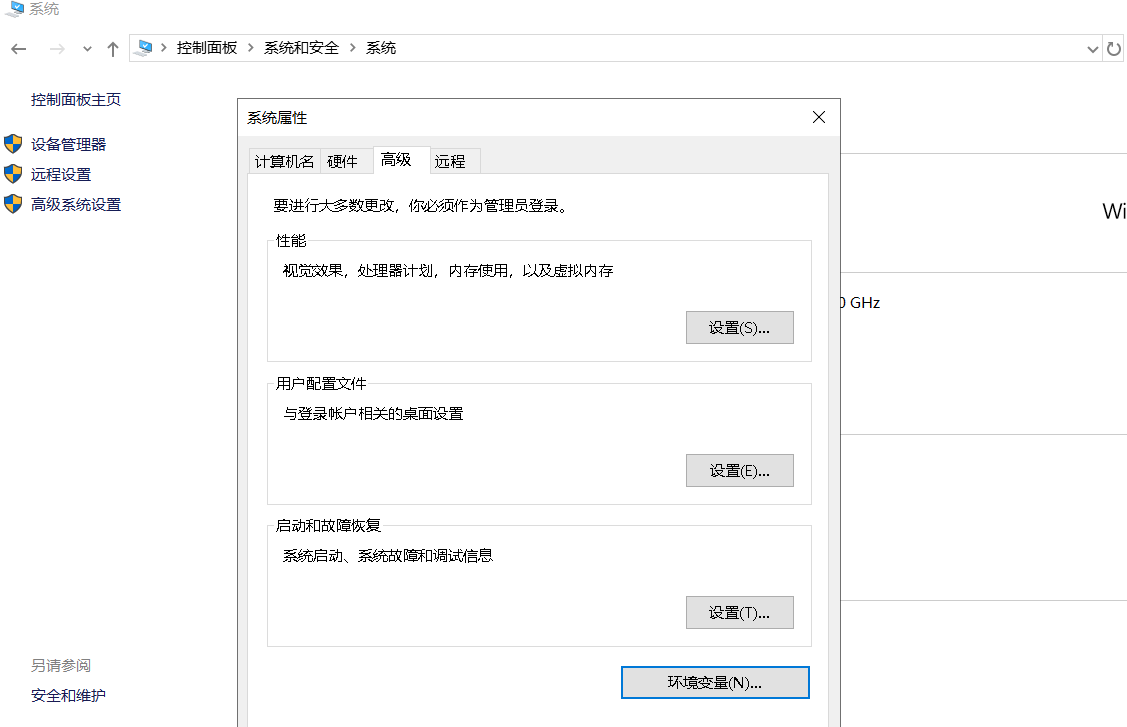Click the shield icon beside 远程设置
The height and width of the screenshot is (727, 1127).
pos(13,173)
